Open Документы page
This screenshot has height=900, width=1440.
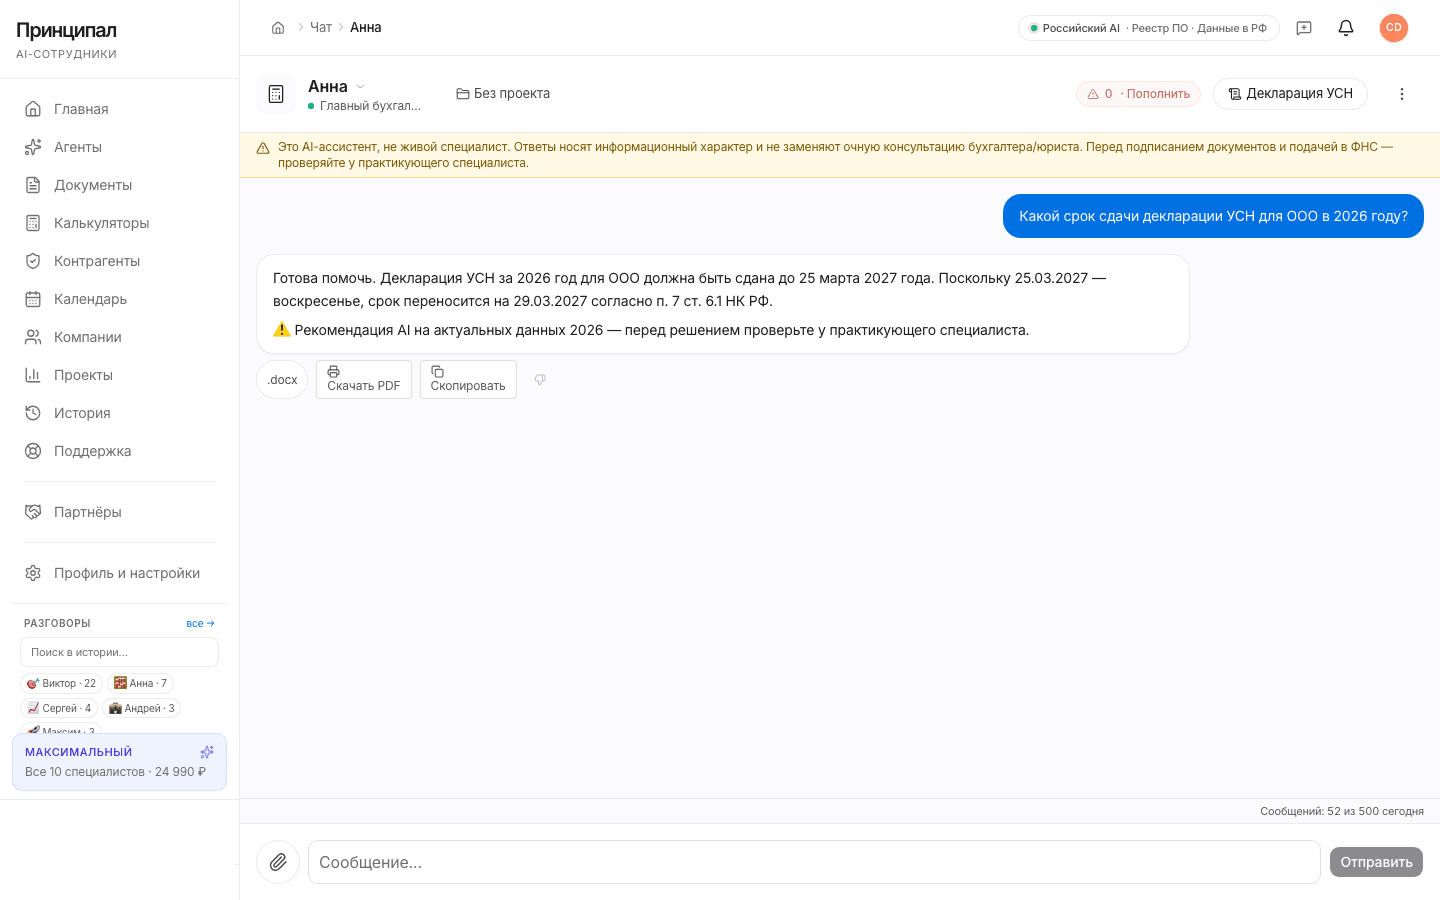(120, 185)
